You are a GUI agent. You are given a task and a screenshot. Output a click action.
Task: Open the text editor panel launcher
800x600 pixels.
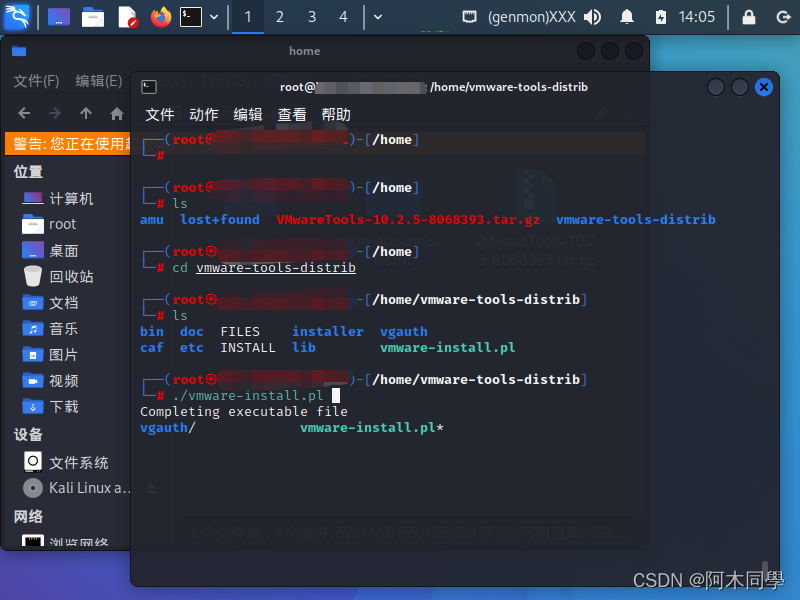pyautogui.click(x=127, y=17)
